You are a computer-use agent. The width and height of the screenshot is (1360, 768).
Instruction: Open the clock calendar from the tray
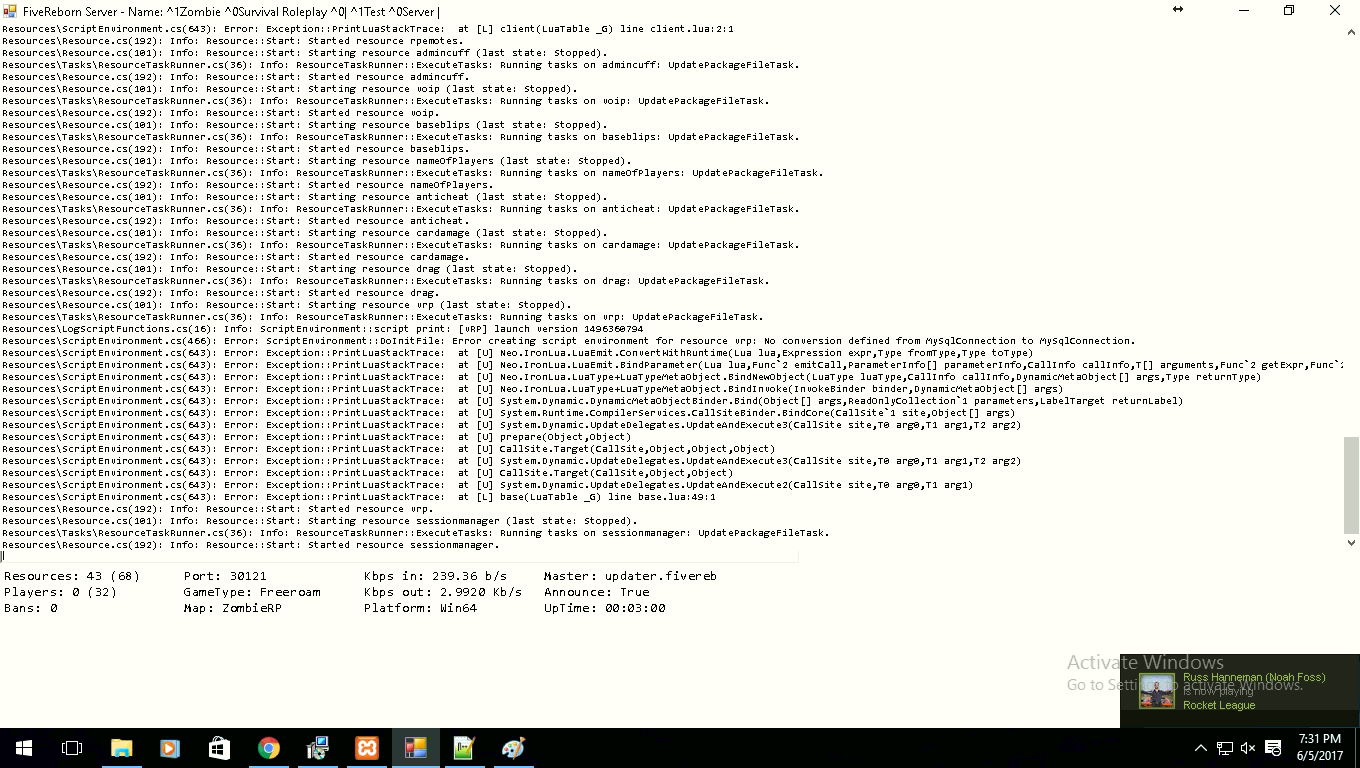tap(1322, 748)
